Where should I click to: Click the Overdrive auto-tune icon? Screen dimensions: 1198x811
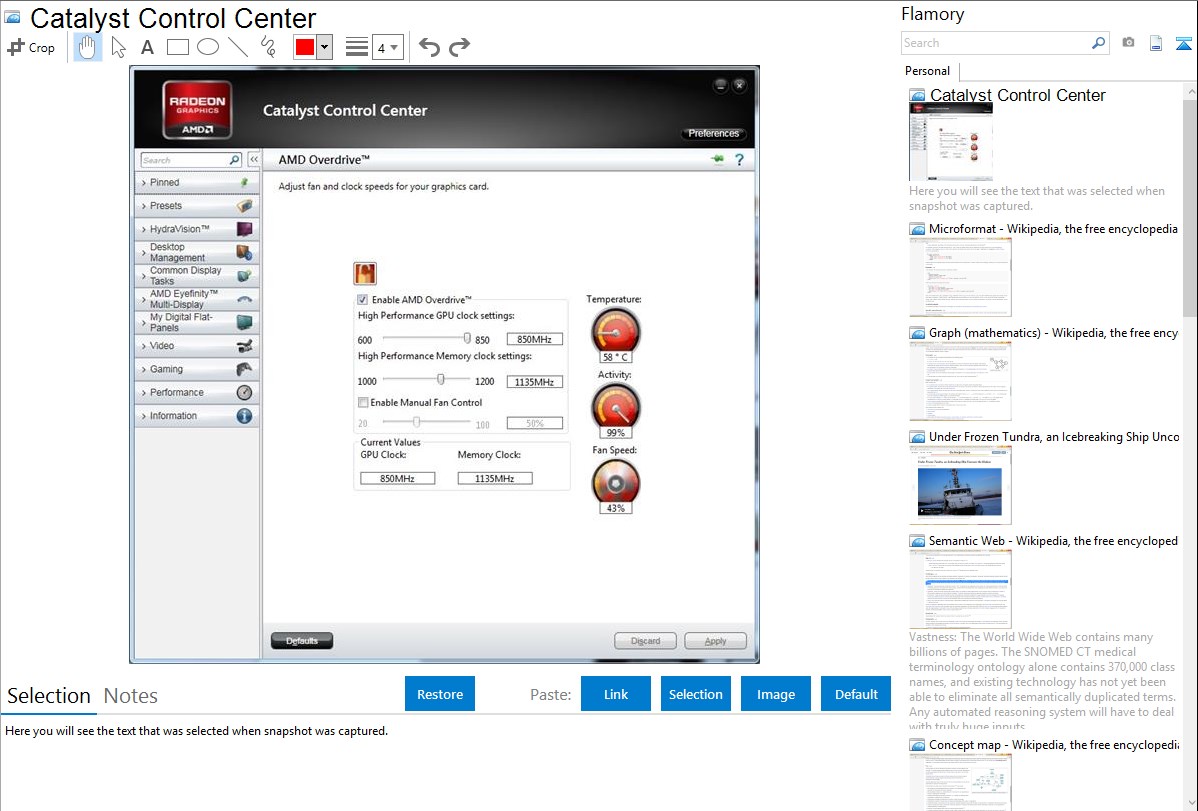coord(364,273)
